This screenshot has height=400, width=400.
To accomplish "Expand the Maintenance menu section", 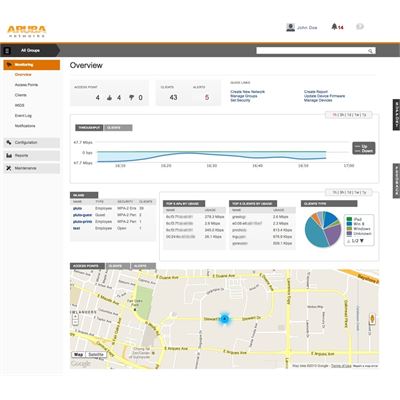I will click(x=32, y=168).
